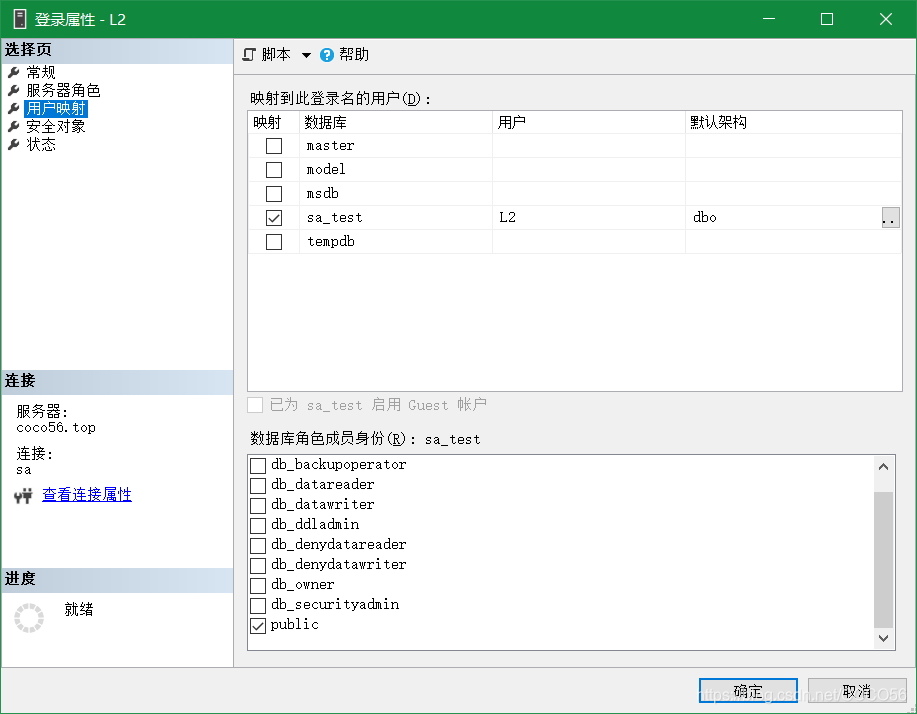
Task: Open the 常规 page
Action: [41, 73]
